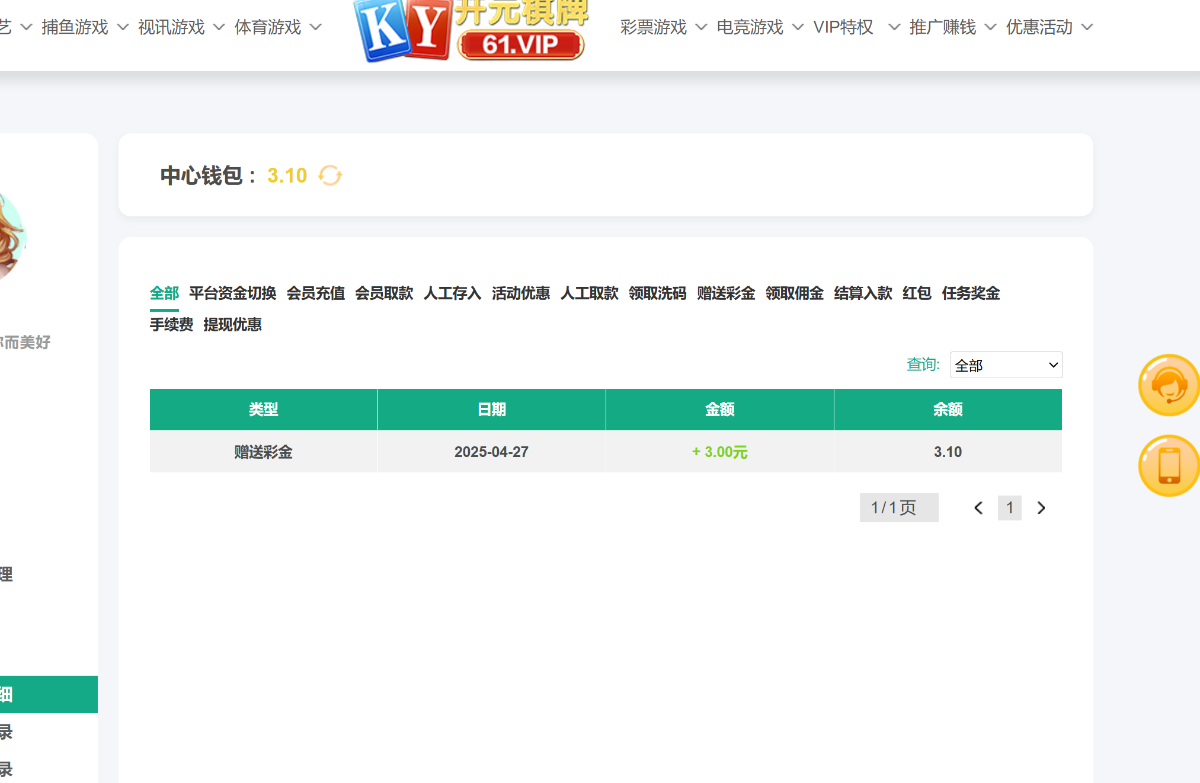Expand the 彩票游戏 navigation menu
Image resolution: width=1200 pixels, height=783 pixels.
pos(663,28)
